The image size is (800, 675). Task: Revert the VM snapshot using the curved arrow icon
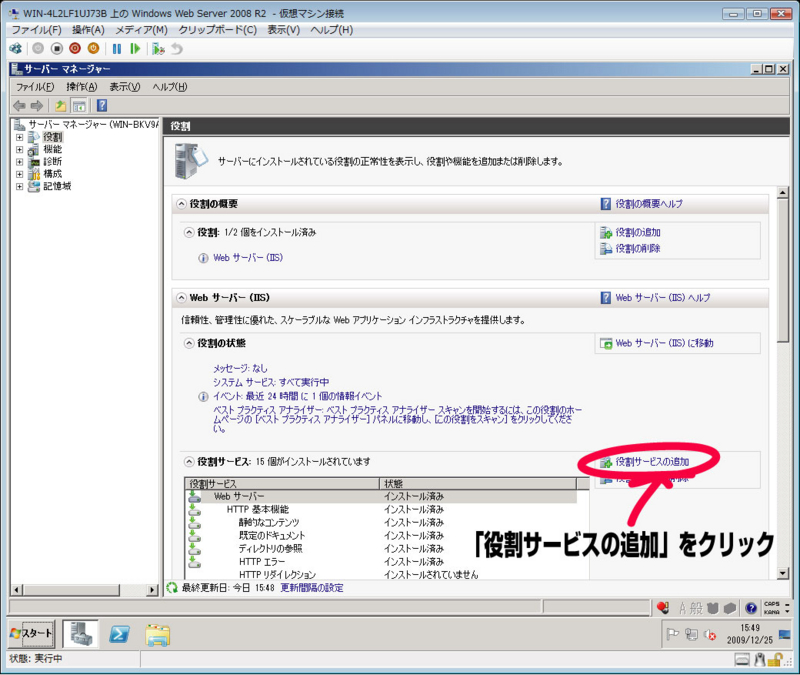click(x=178, y=50)
